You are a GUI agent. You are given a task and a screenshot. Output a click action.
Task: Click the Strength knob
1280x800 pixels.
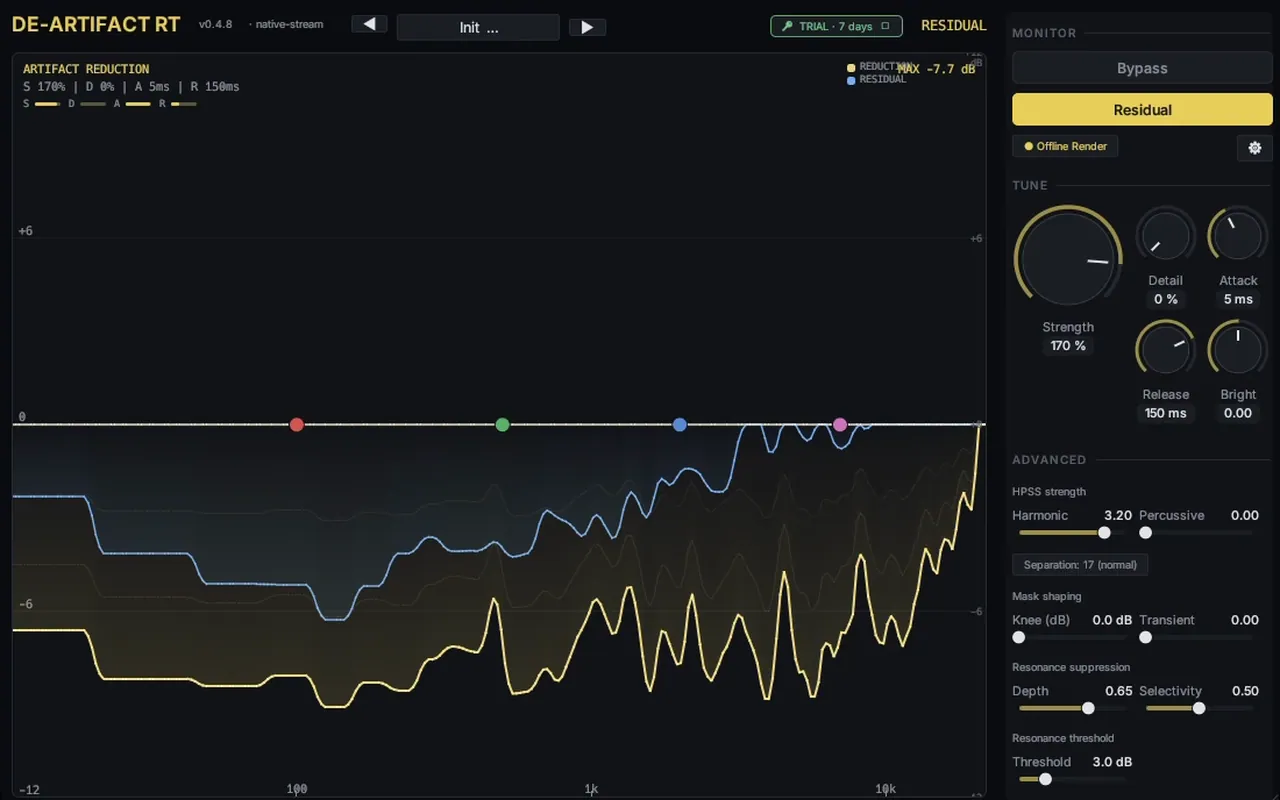point(1068,258)
